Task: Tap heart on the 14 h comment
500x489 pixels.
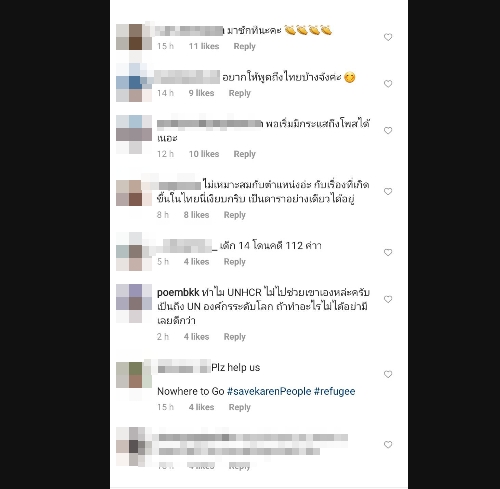Action: (x=388, y=84)
